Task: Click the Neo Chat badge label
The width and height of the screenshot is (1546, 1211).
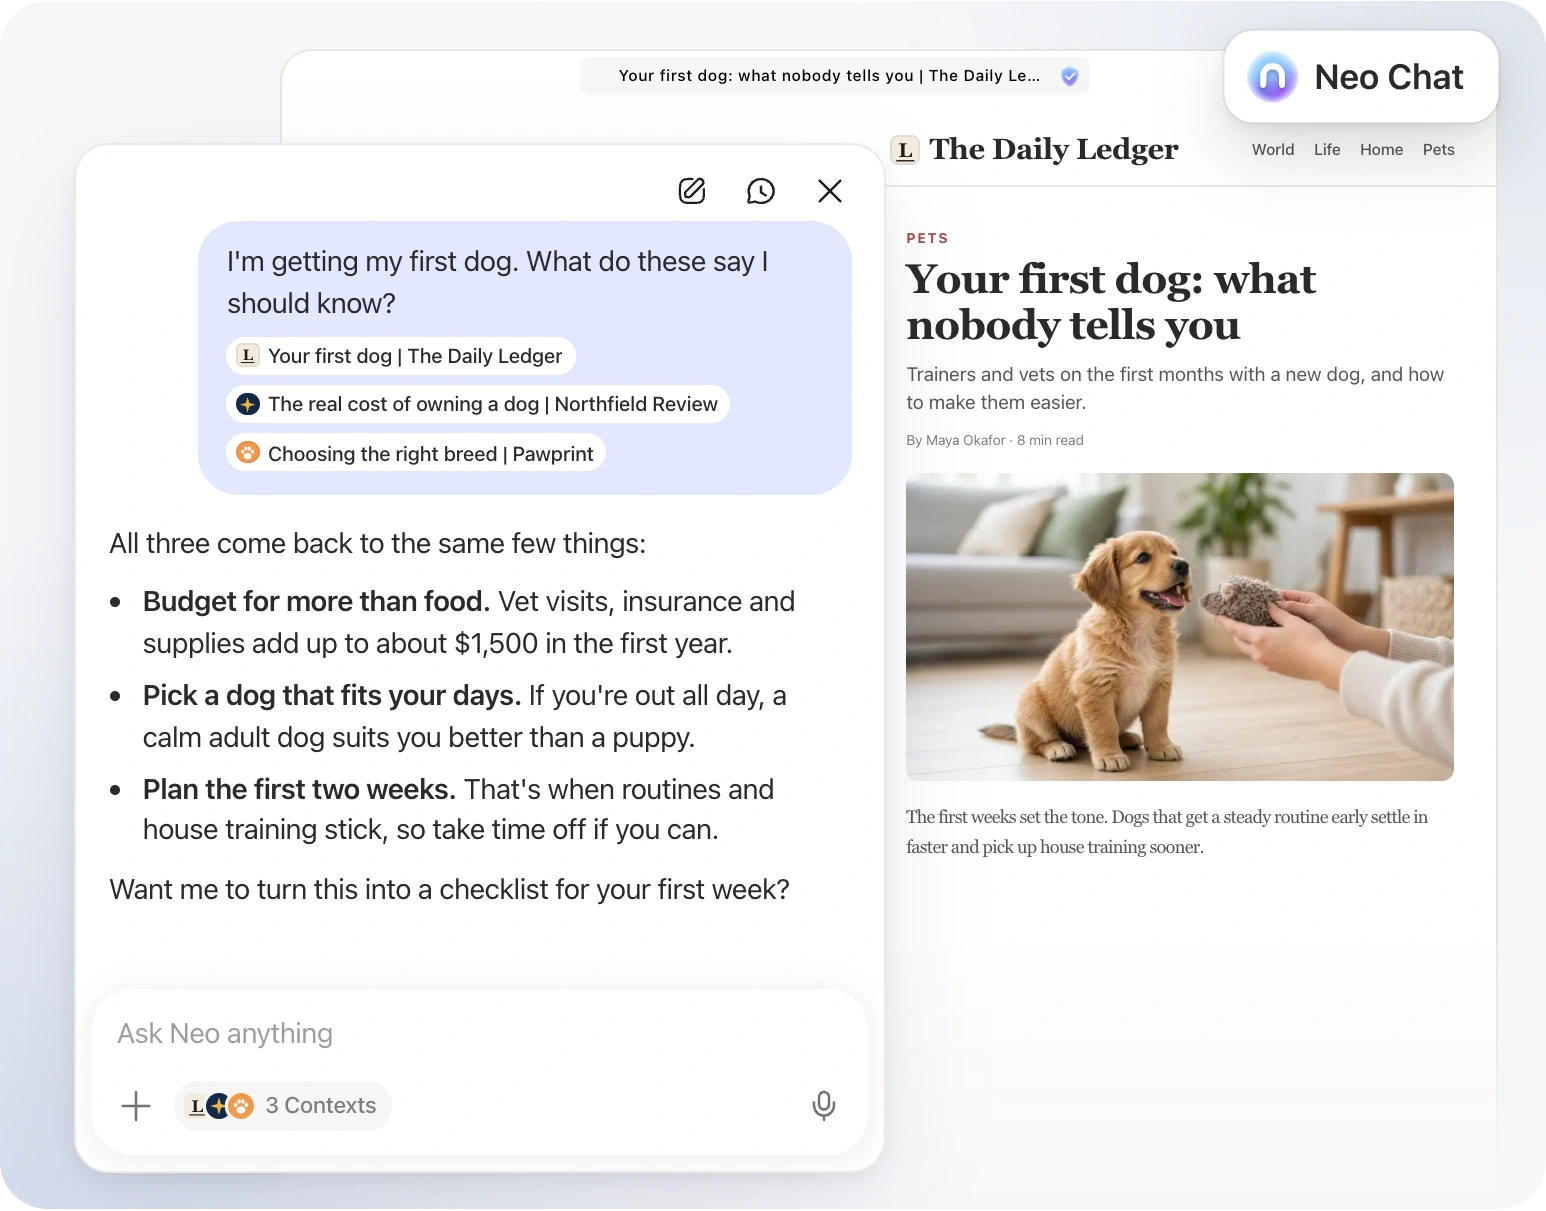Action: [x=1388, y=77]
